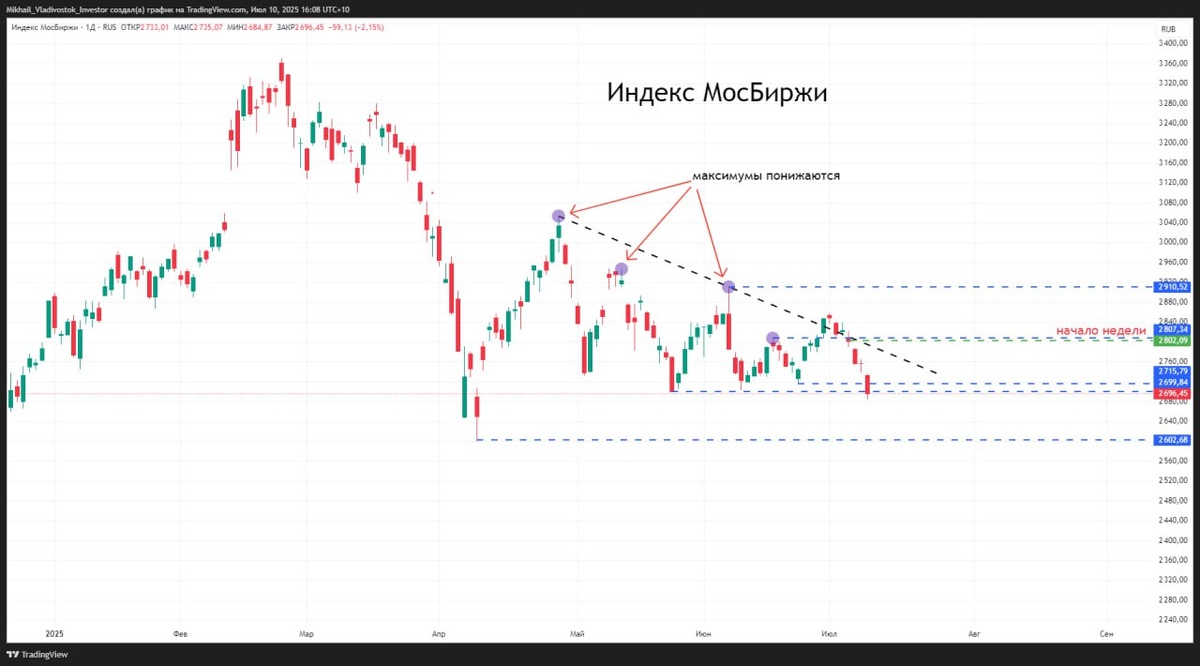Click the 'Май' month on the time axis
This screenshot has height=666, width=1200.
click(x=576, y=634)
